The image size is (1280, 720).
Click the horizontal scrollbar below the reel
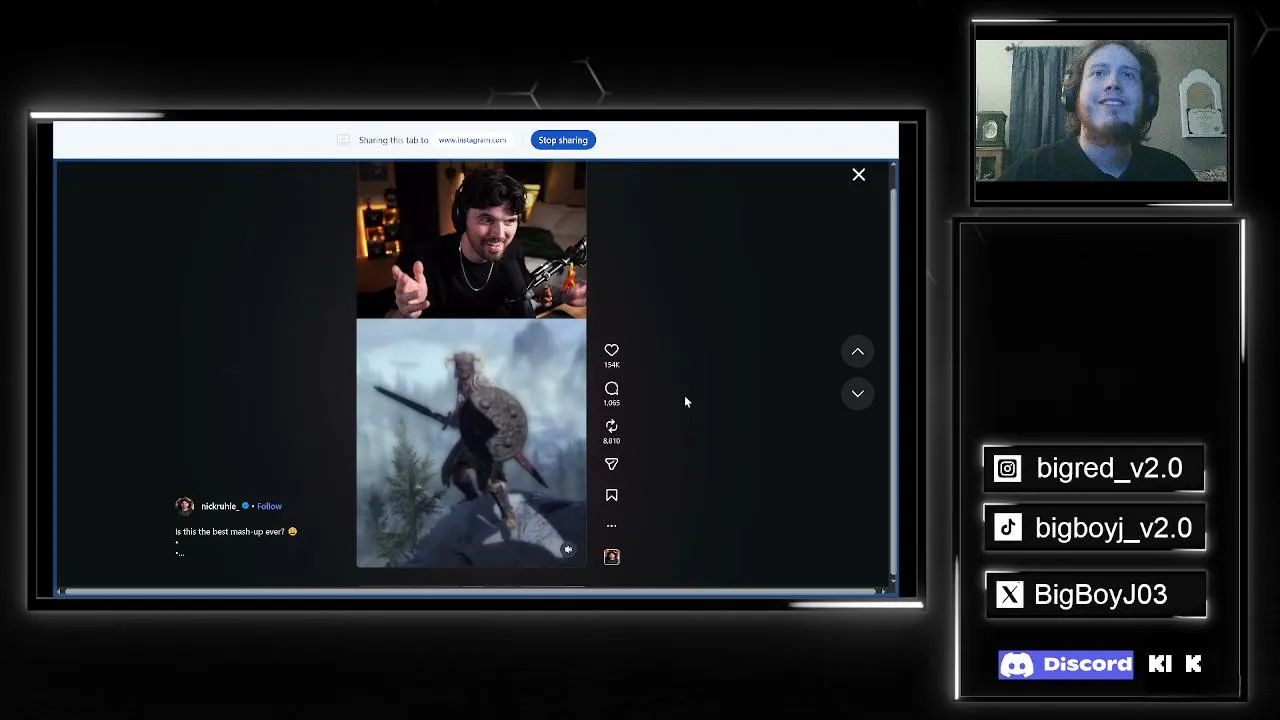pos(470,591)
